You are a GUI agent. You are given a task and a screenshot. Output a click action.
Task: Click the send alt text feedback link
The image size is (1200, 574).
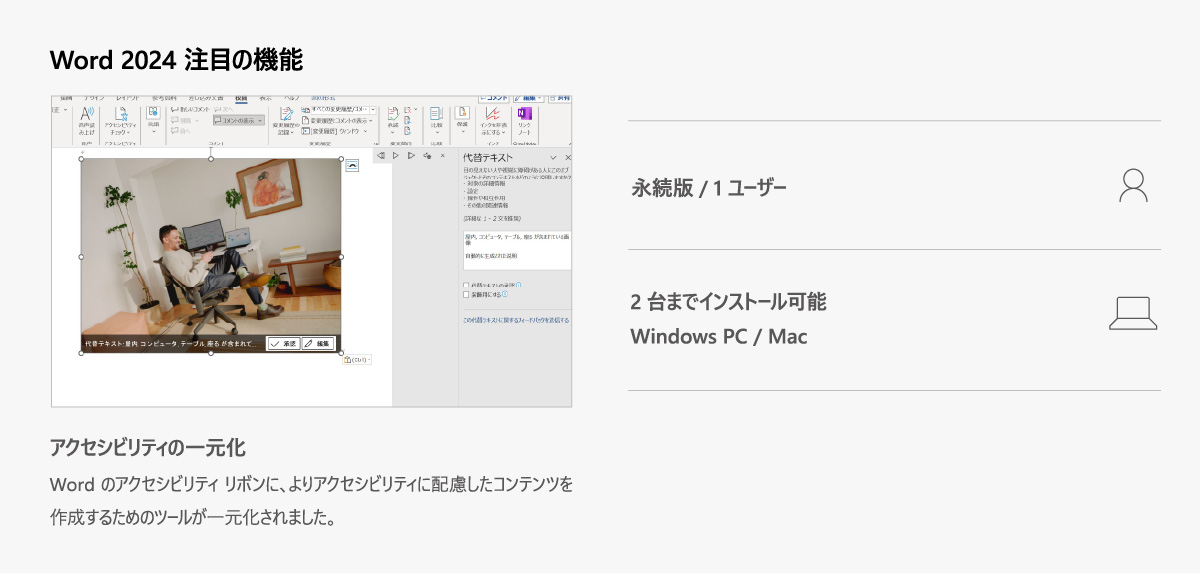point(516,320)
